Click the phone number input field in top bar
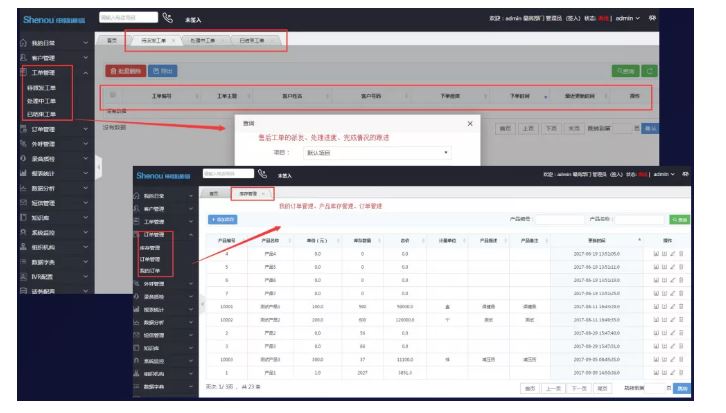 point(129,18)
